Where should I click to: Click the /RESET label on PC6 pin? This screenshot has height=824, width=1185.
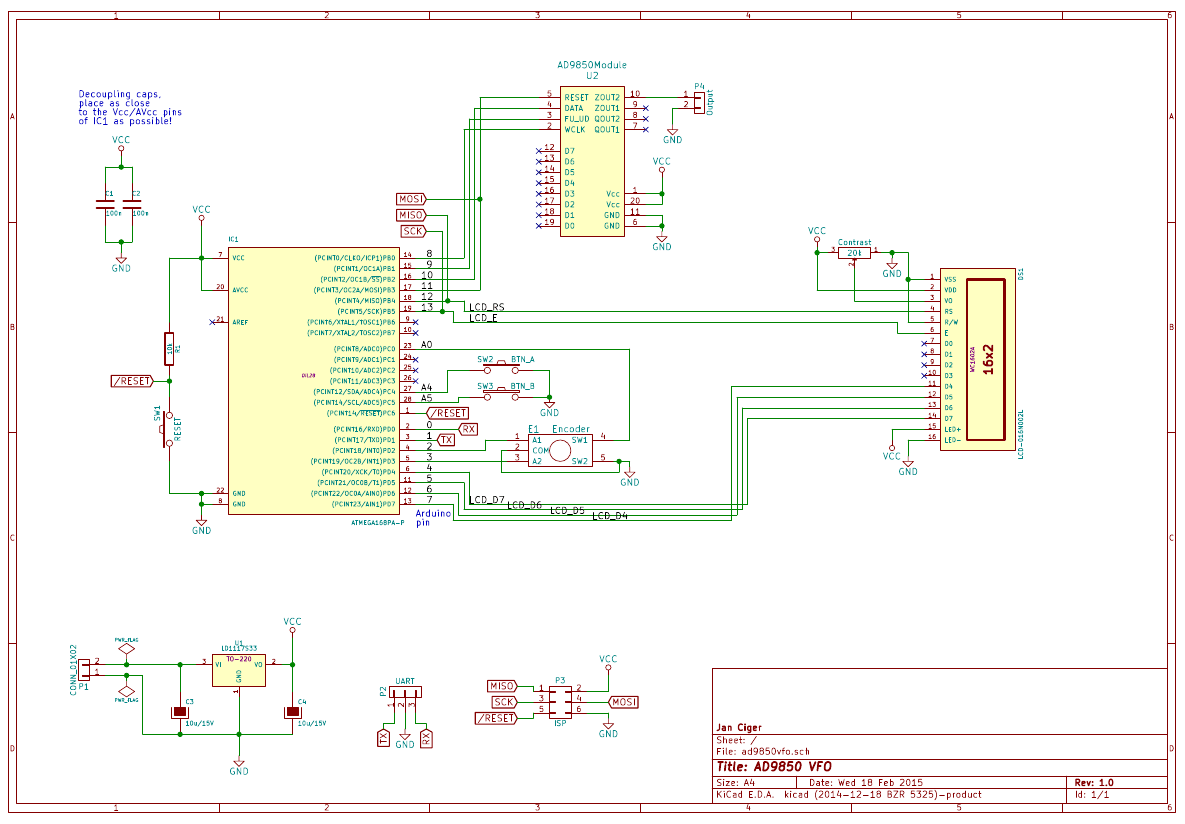[448, 413]
